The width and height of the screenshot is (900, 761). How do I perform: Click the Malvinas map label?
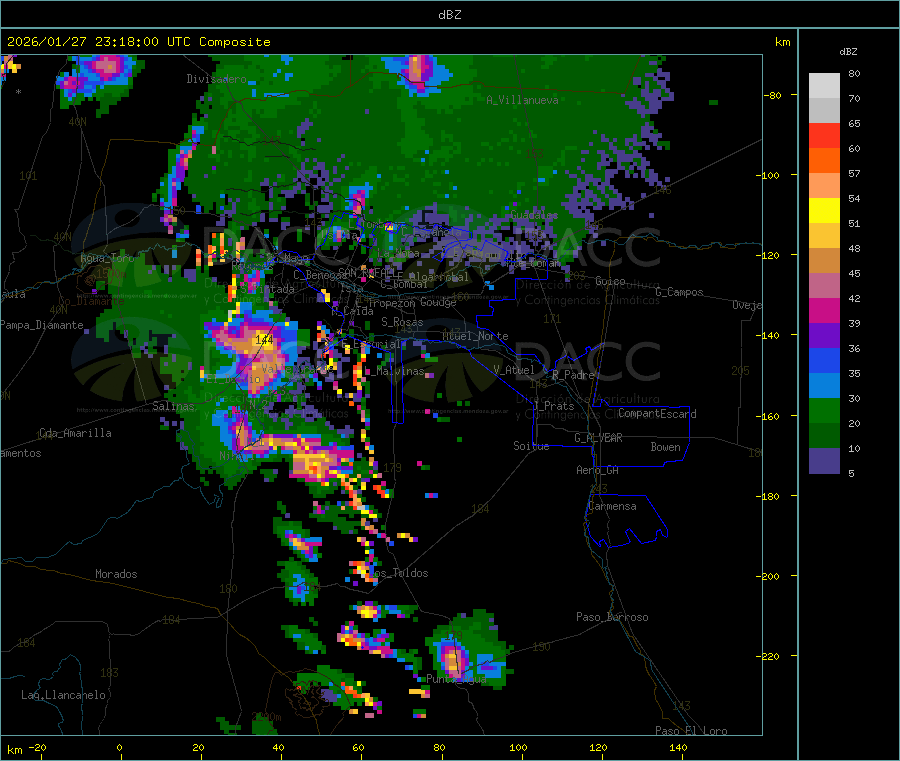pos(400,371)
